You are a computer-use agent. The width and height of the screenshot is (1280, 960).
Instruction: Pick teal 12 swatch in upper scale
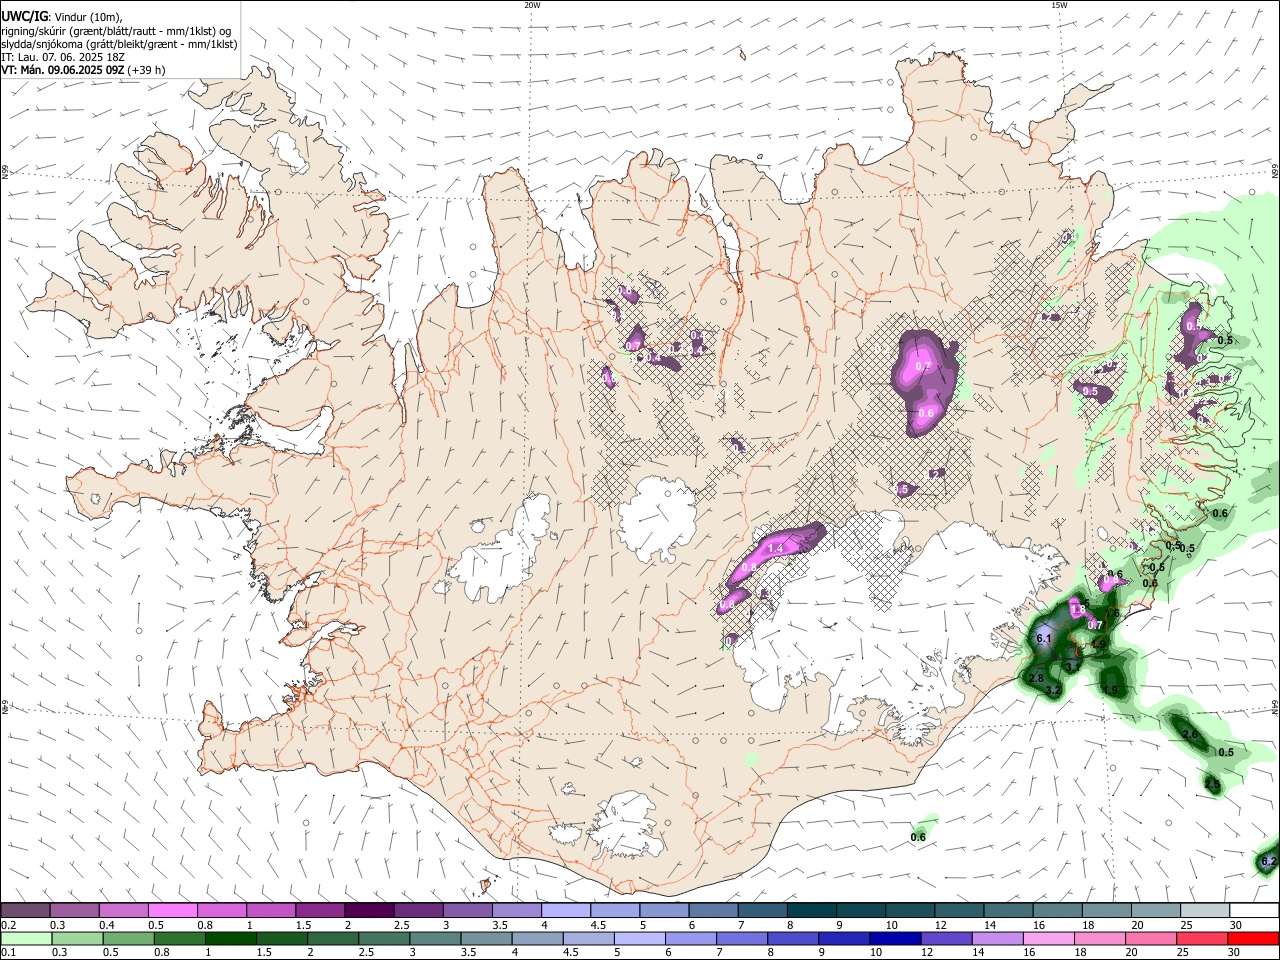[x=960, y=911]
